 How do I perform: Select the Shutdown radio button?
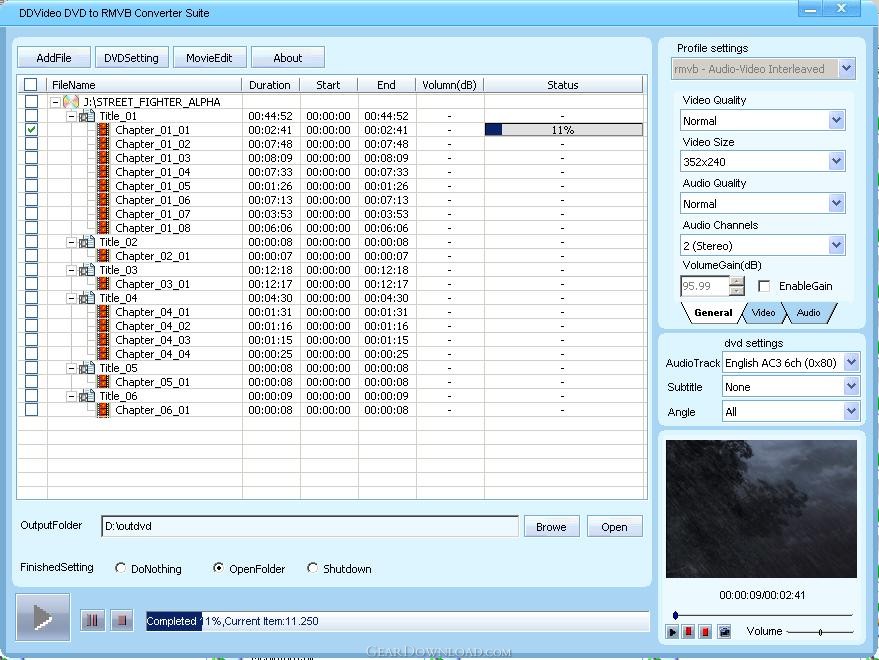click(x=312, y=568)
